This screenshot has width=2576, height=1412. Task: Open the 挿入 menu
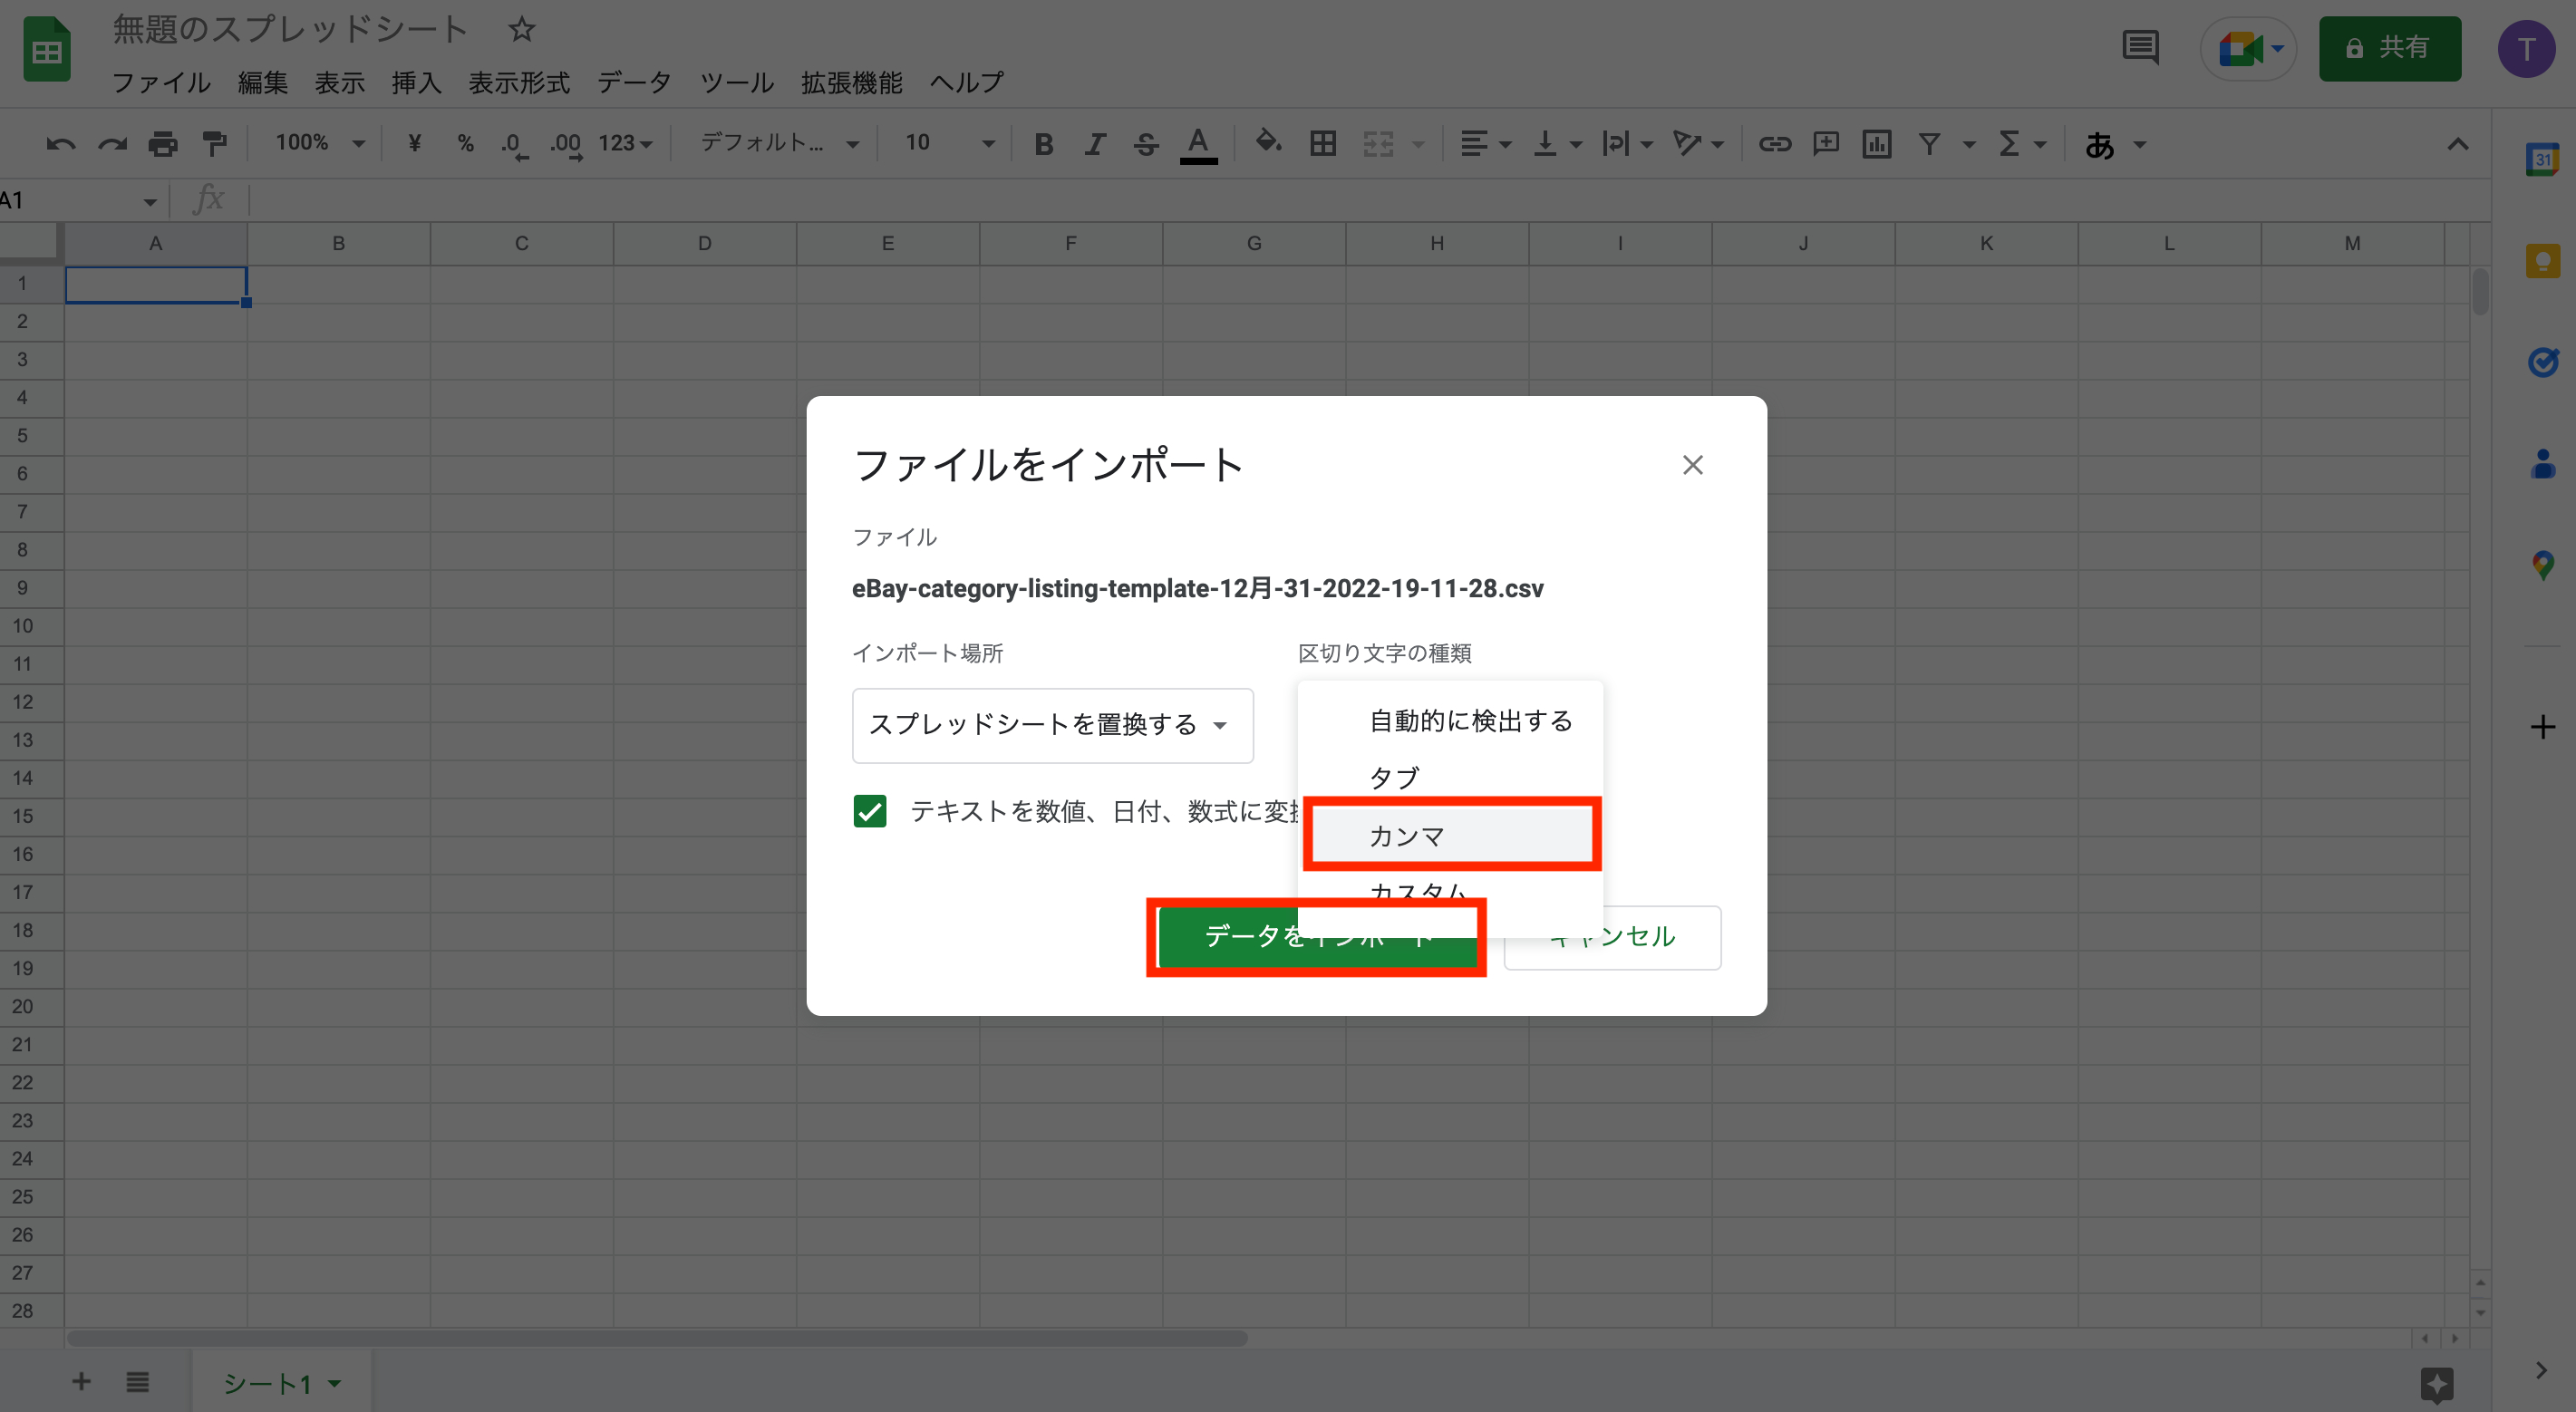(417, 83)
